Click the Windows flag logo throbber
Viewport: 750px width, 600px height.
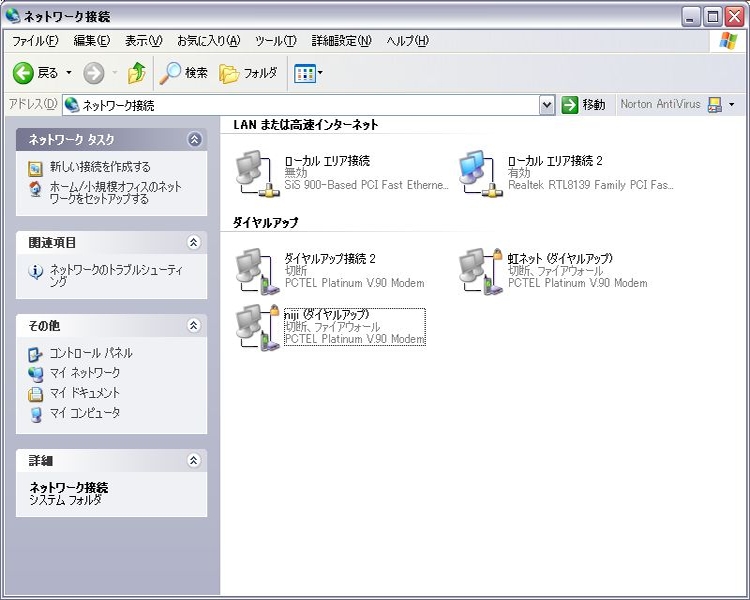[728, 41]
